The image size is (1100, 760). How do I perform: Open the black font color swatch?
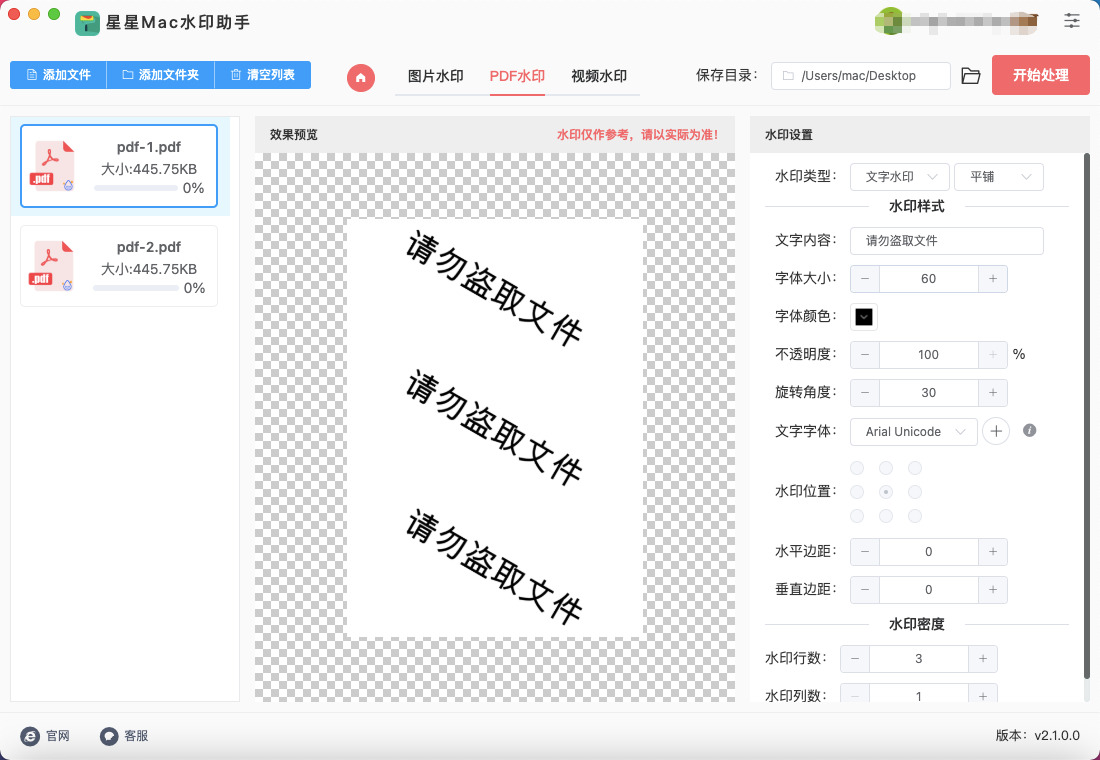point(864,317)
